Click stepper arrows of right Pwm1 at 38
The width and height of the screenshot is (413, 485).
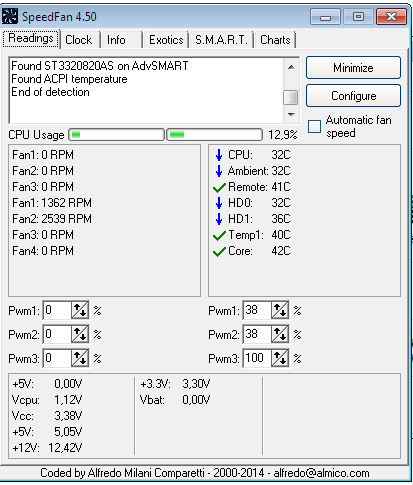(x=280, y=310)
